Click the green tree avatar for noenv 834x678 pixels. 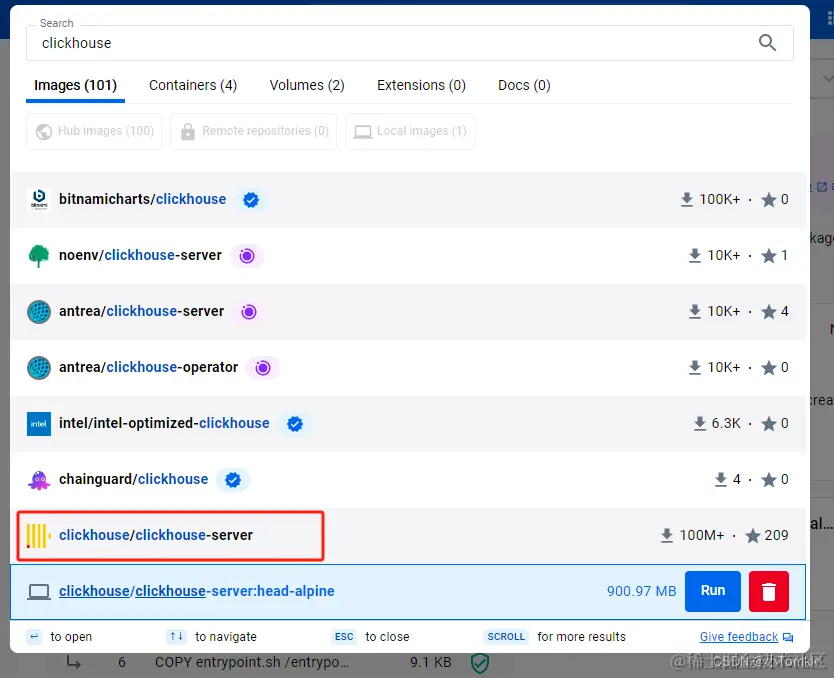click(39, 256)
